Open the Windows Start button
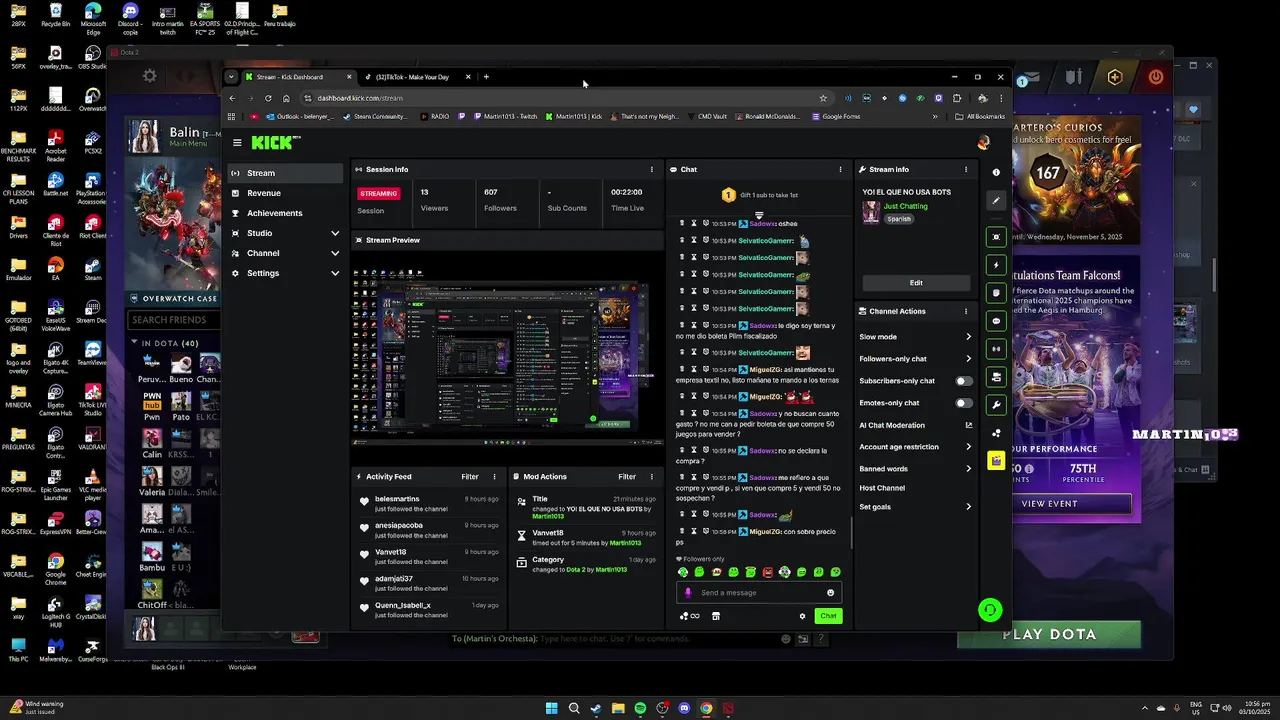This screenshot has width=1280, height=720. point(551,709)
